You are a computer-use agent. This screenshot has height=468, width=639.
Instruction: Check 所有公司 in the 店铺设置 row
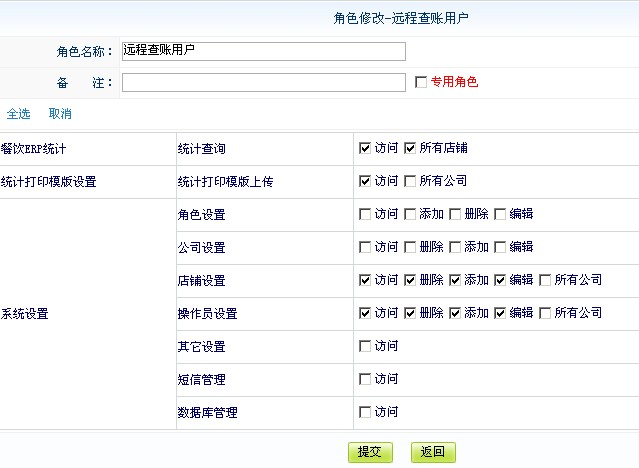click(545, 280)
